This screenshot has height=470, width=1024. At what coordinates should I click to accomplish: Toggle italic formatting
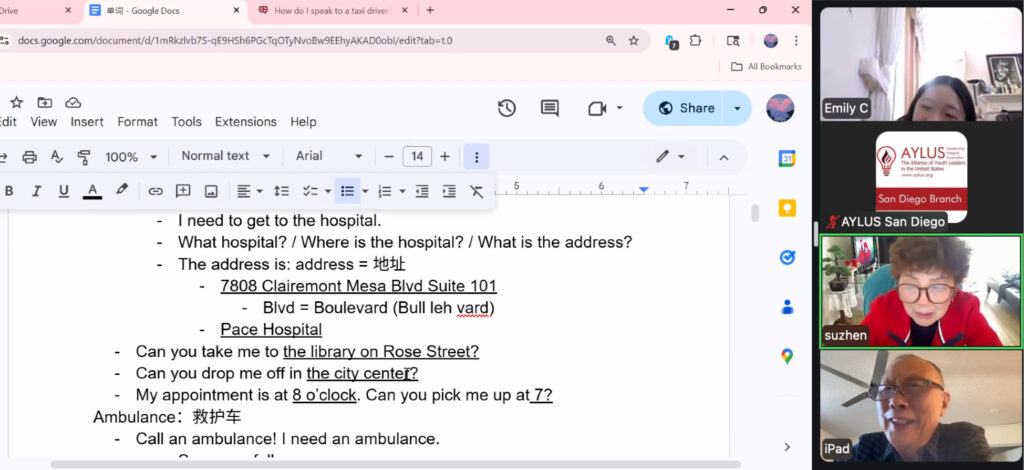[36, 191]
